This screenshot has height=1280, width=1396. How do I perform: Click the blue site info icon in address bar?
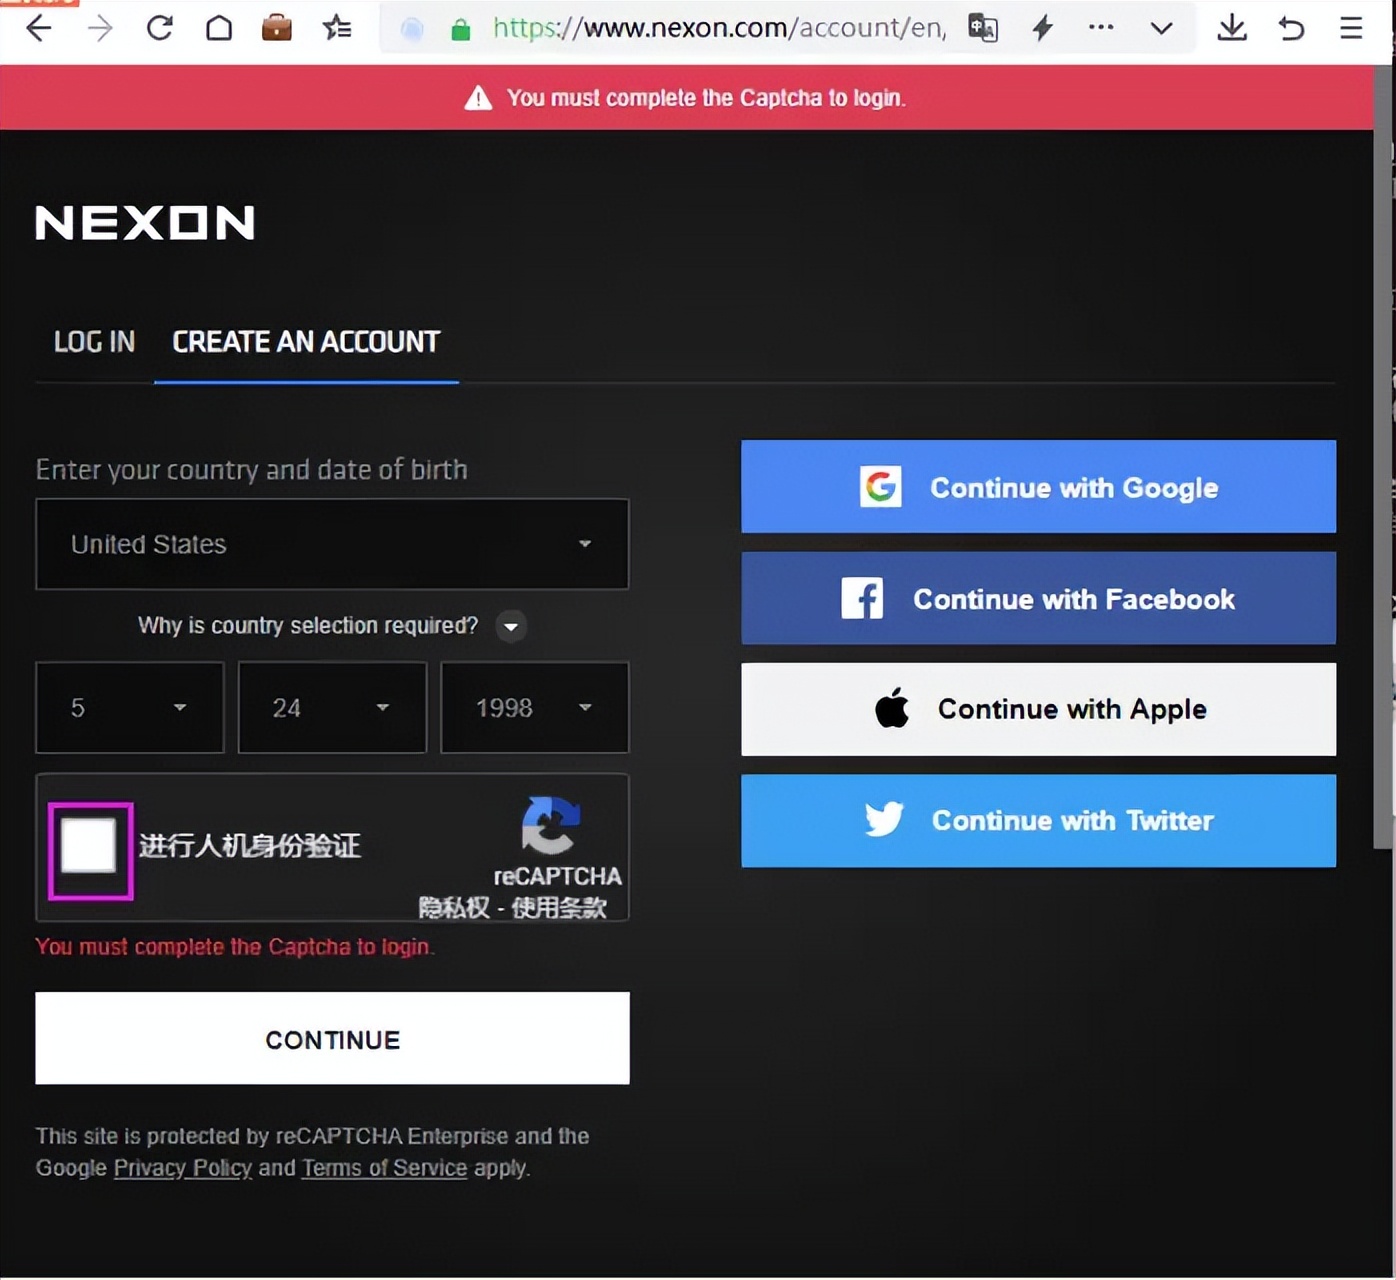[412, 30]
